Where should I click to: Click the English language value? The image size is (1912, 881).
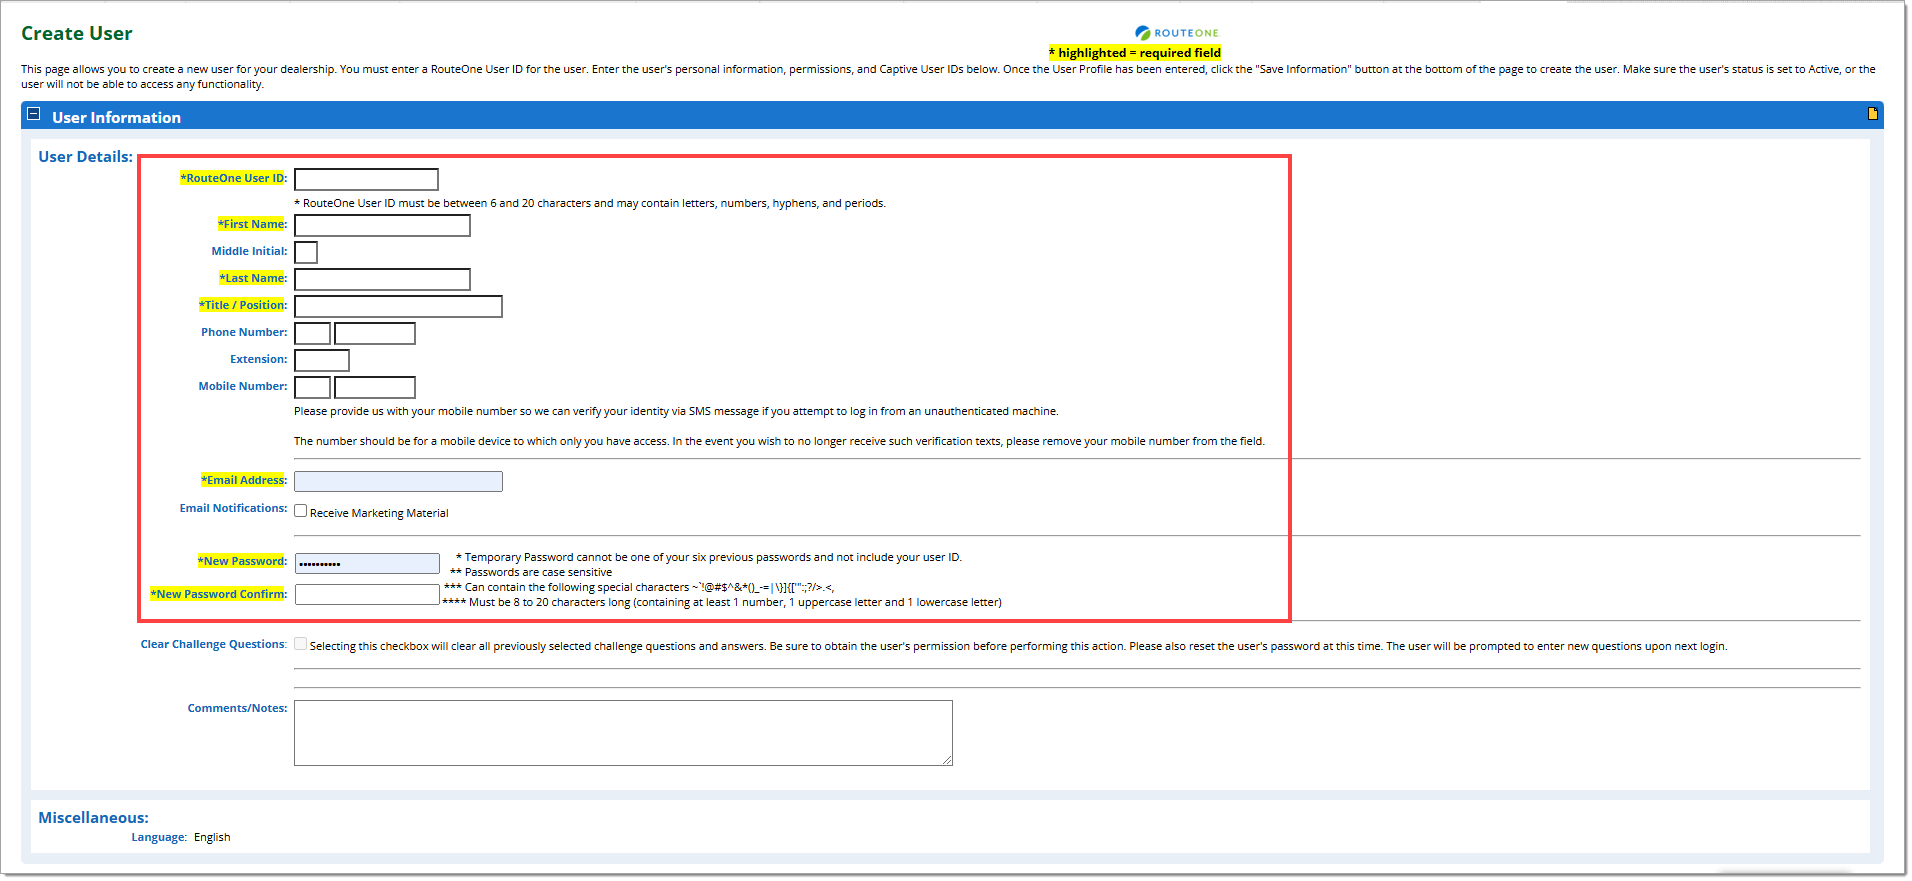(x=212, y=837)
